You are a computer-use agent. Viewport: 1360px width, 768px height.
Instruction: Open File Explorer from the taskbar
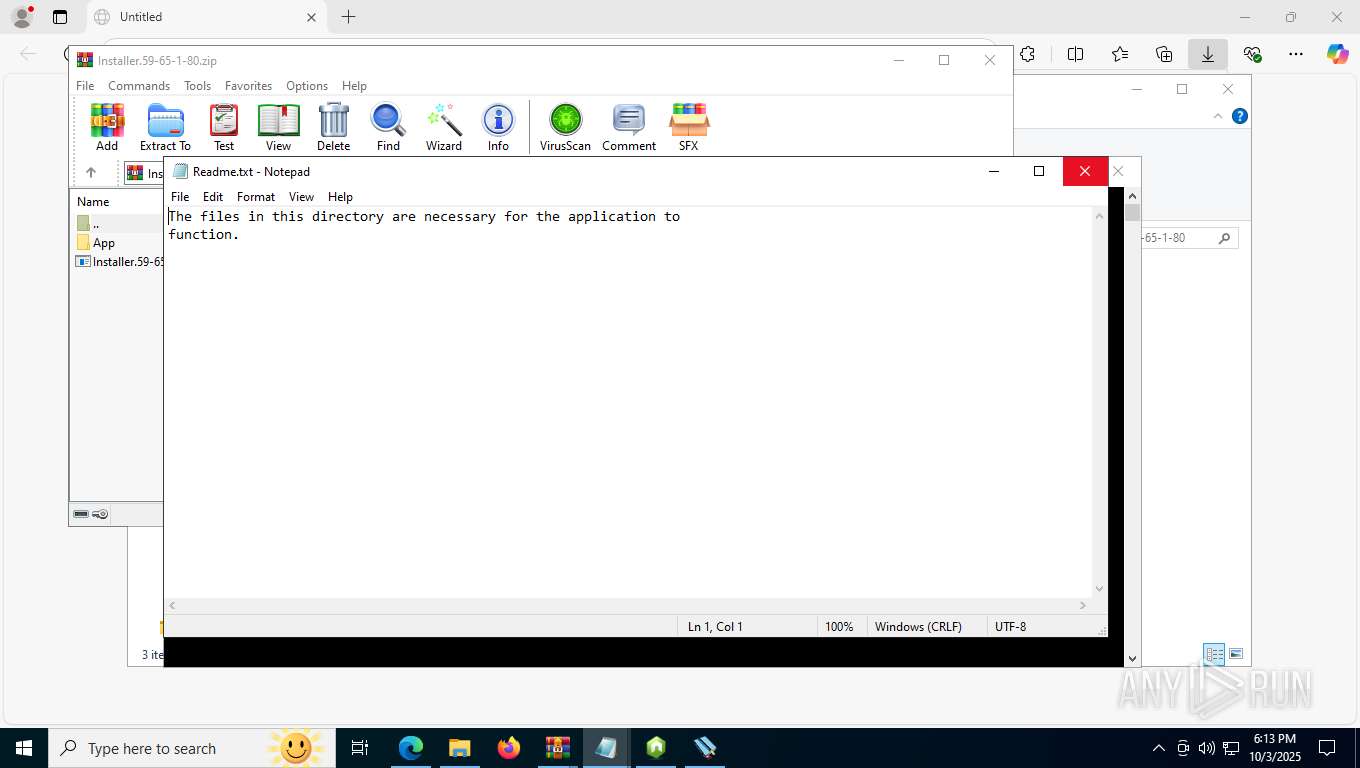coord(459,748)
